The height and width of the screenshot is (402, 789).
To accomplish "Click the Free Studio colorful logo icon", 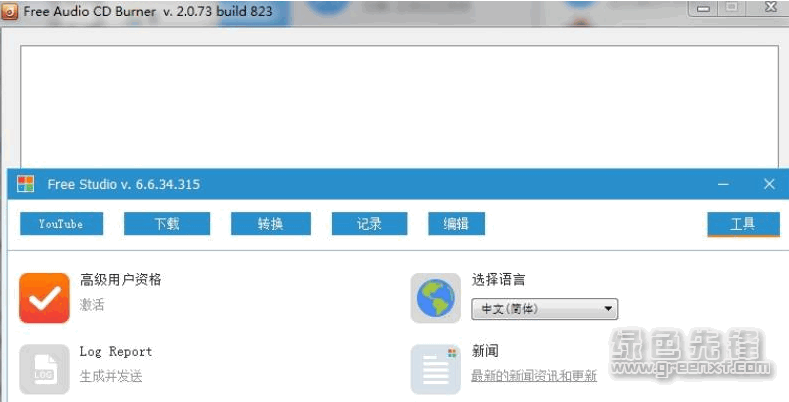I will pyautogui.click(x=25, y=184).
